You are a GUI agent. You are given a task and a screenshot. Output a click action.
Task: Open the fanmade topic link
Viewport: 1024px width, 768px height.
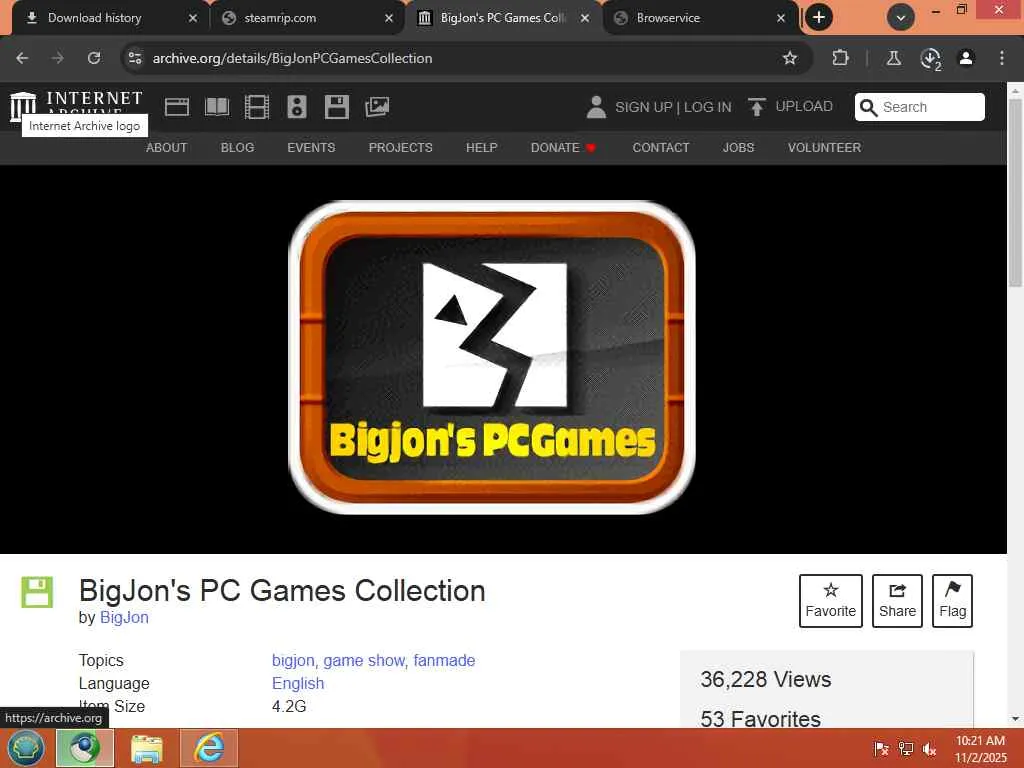[x=444, y=660]
